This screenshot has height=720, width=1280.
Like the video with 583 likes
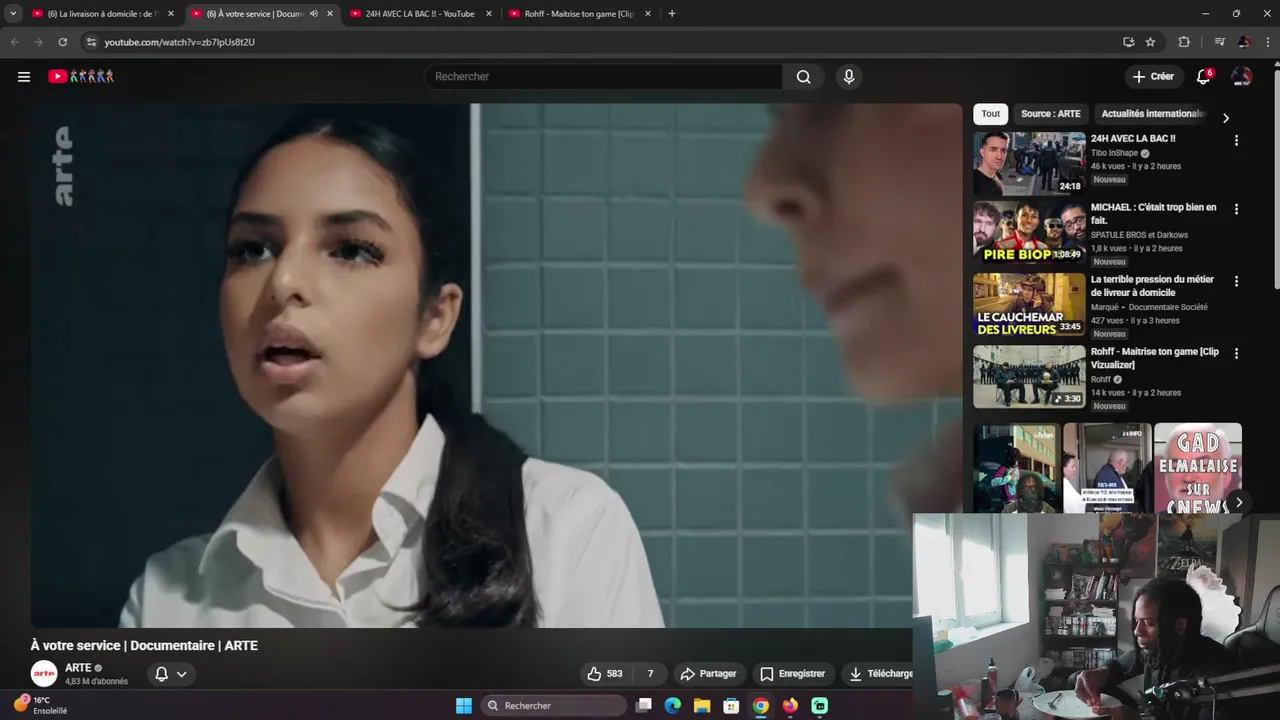[605, 674]
